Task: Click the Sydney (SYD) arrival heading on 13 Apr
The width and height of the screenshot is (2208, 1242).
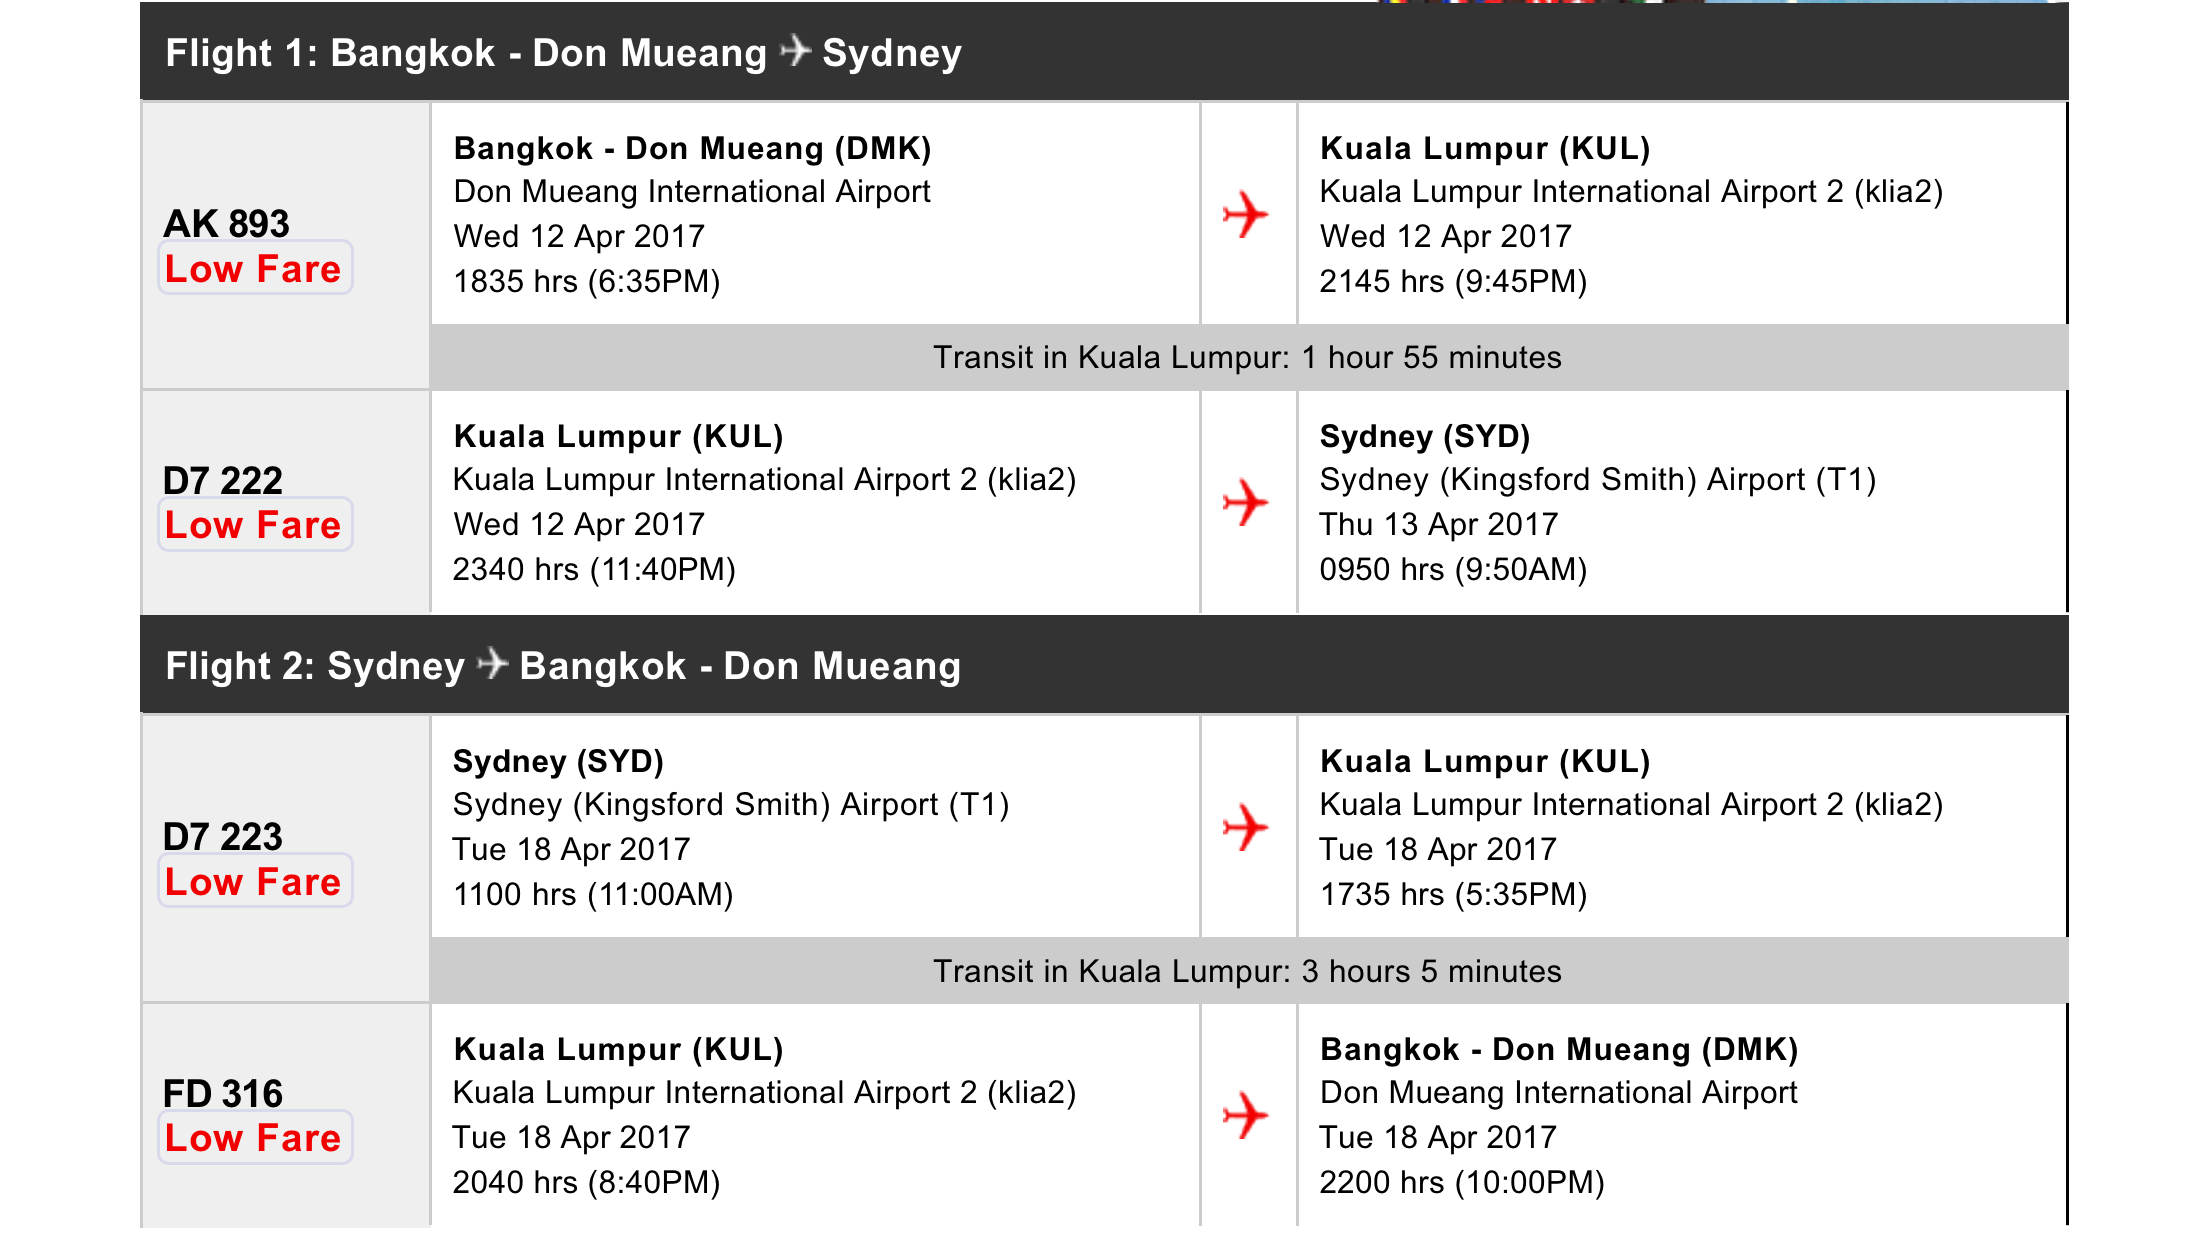Action: 1425,437
